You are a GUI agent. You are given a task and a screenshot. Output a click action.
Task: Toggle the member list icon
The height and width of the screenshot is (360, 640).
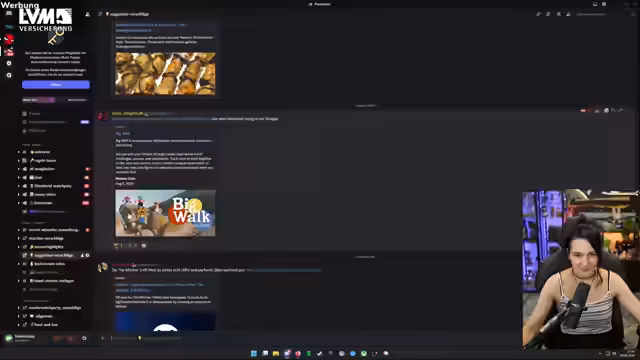click(568, 14)
